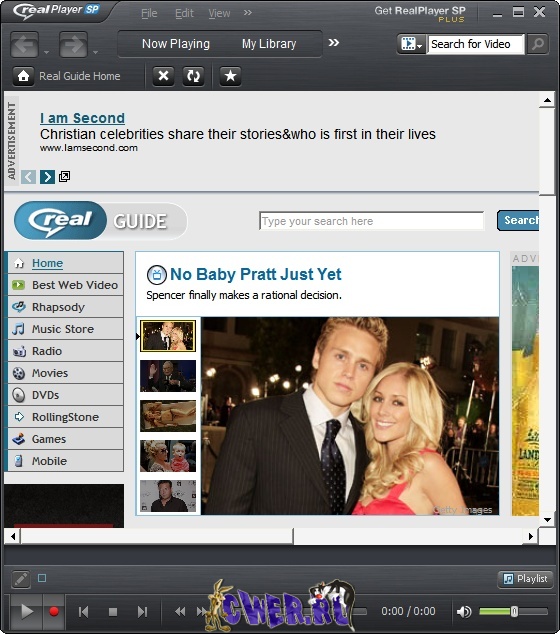Click the RealPlayer SP logo
This screenshot has height=634, width=560.
click(56, 11)
